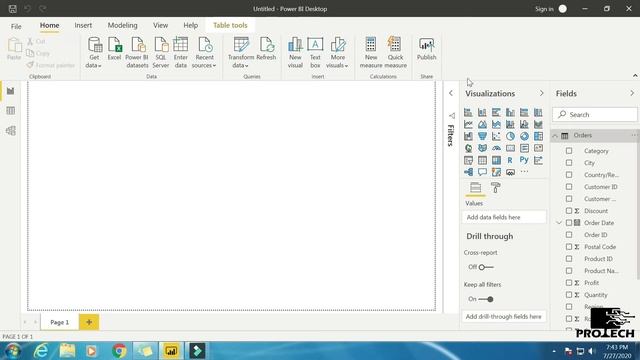
Task: Collapse the Visualizations pane
Action: [542, 93]
